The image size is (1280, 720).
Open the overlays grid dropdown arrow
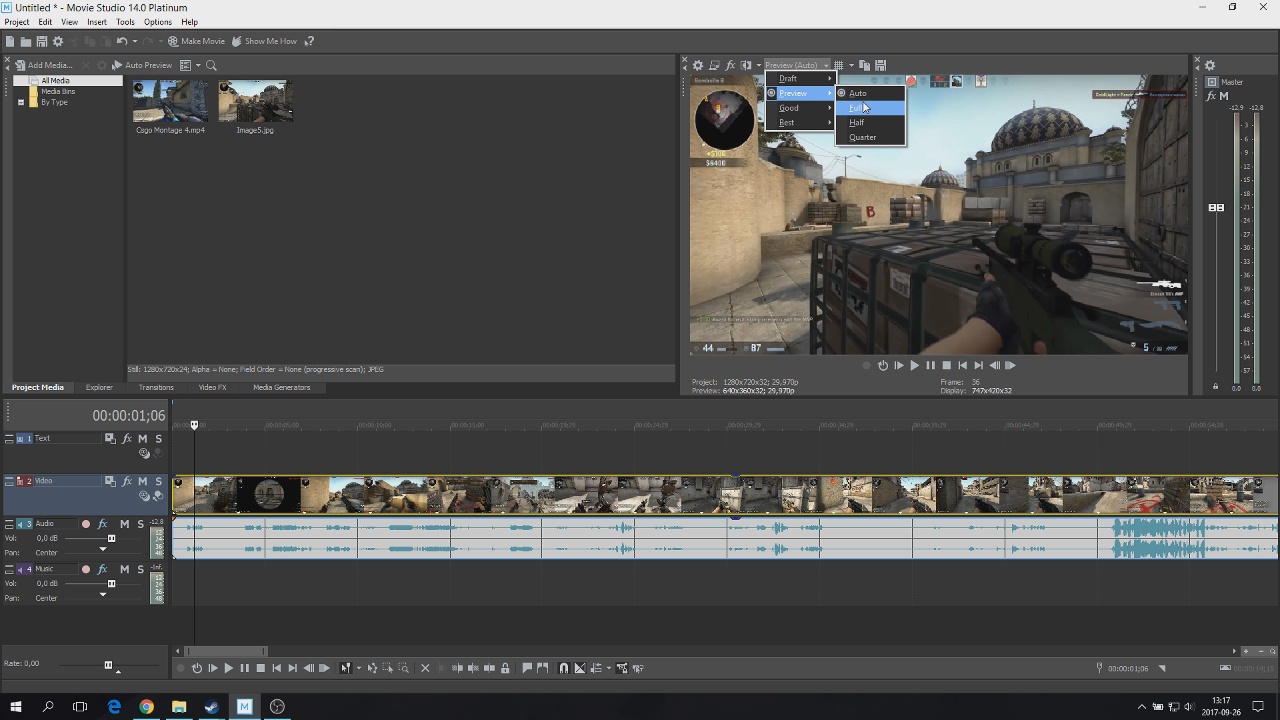(851, 65)
